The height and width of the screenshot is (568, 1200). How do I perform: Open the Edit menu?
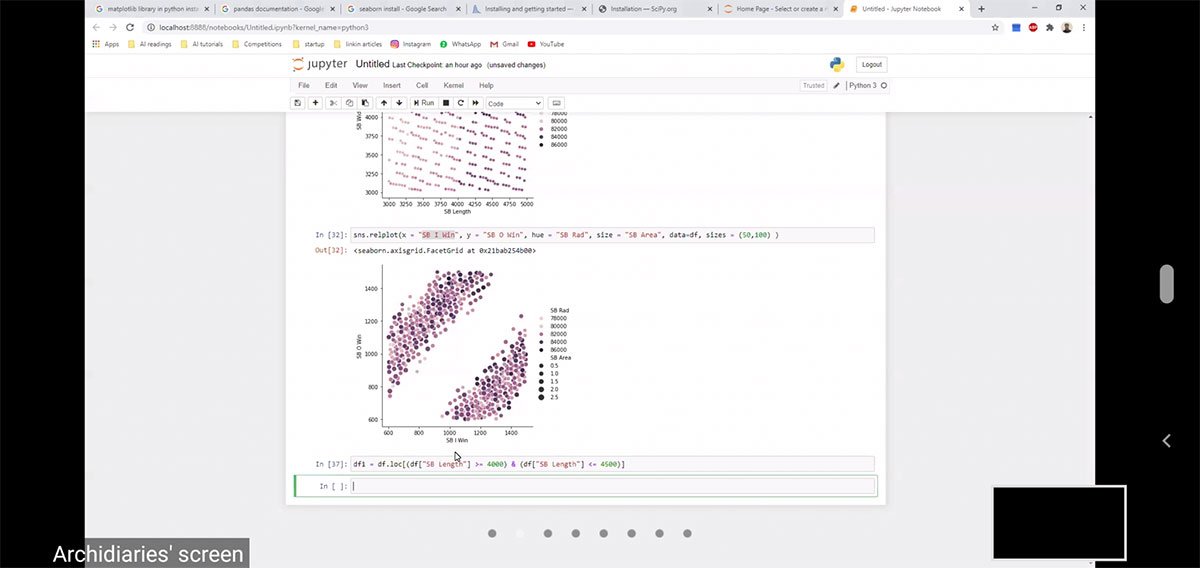click(331, 86)
